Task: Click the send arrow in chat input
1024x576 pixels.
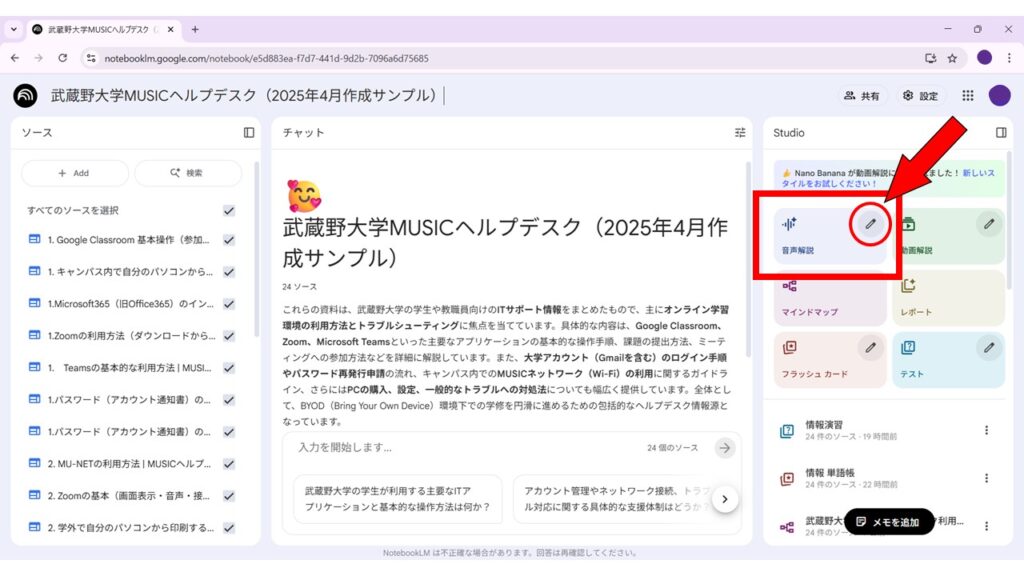Action: [x=725, y=448]
